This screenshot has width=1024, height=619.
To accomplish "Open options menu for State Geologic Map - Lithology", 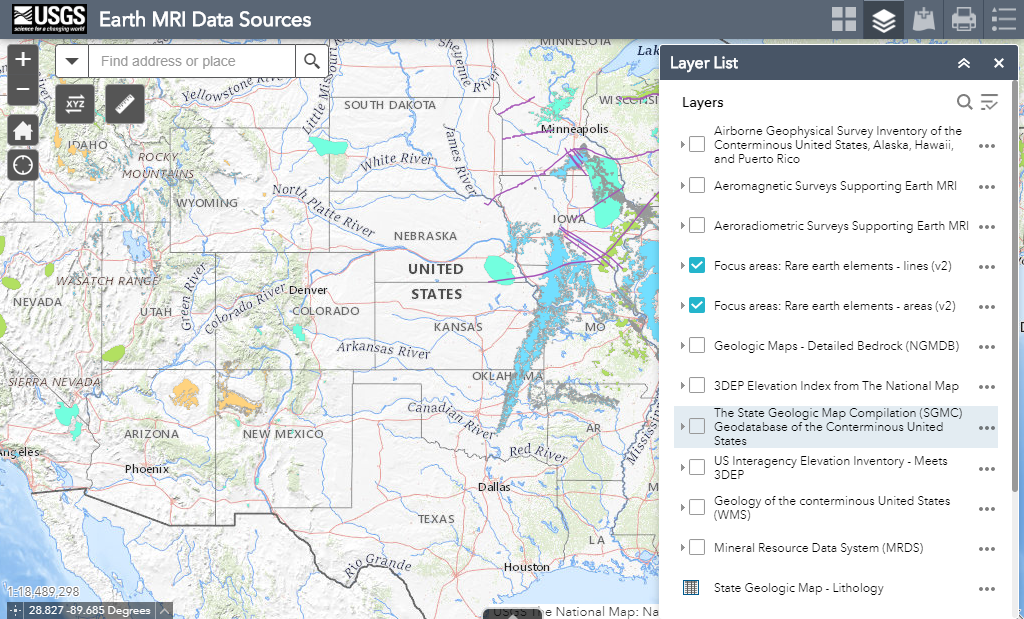I will tap(987, 589).
